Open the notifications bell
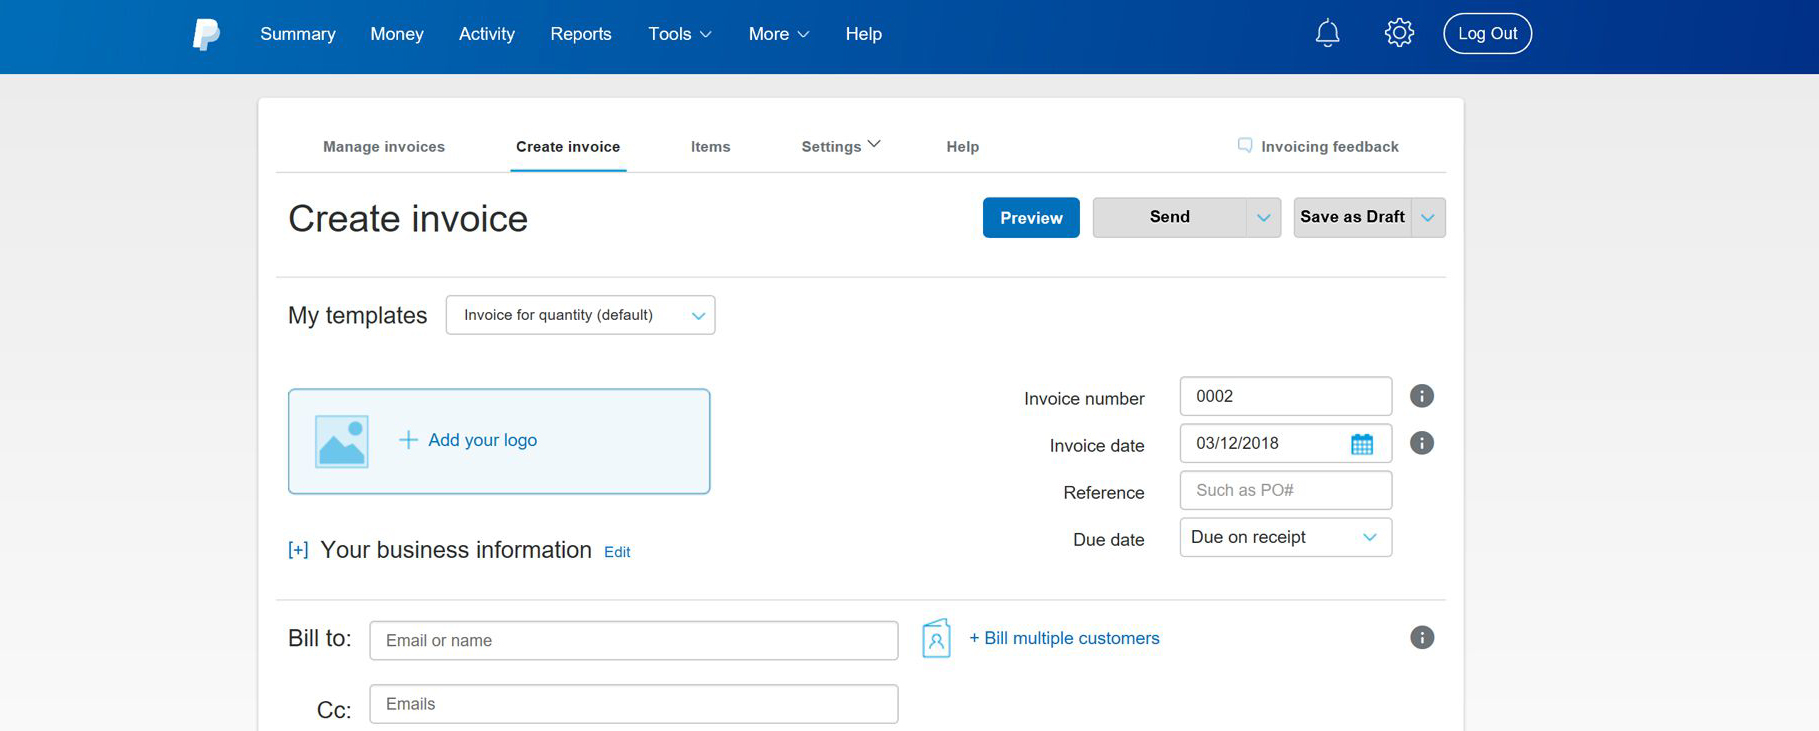Image resolution: width=1819 pixels, height=731 pixels. [x=1327, y=34]
